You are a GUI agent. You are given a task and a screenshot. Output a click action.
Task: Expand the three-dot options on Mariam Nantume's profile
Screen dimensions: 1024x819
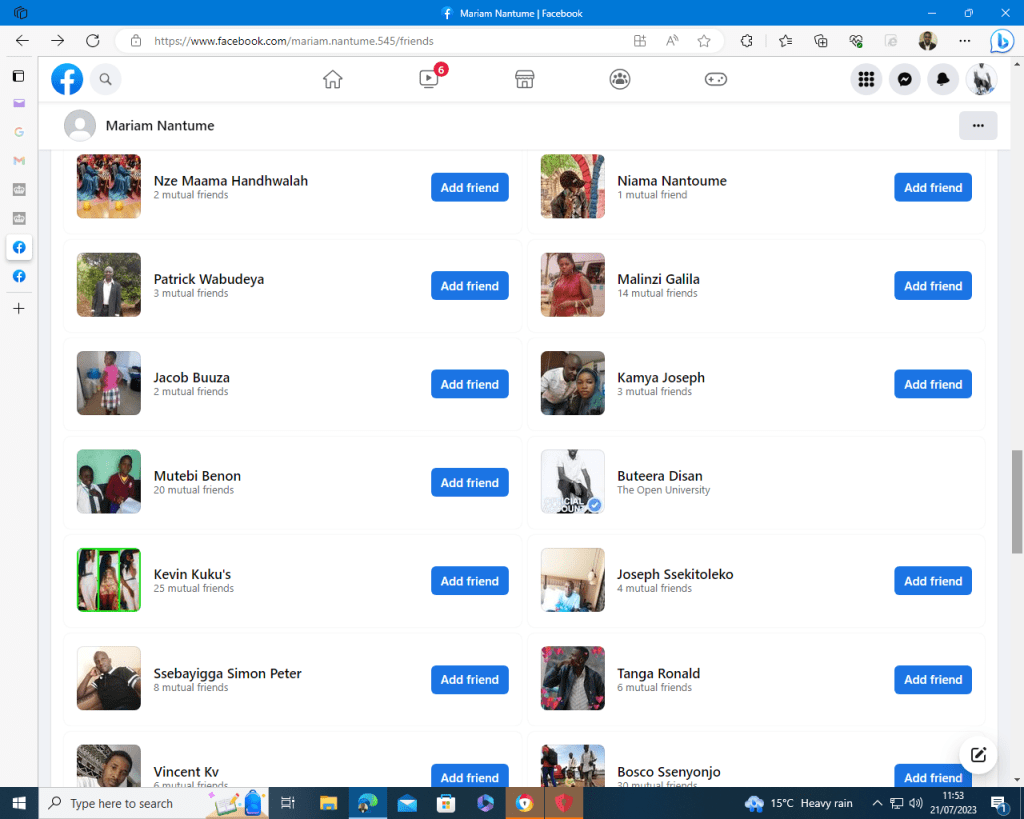[x=977, y=126]
